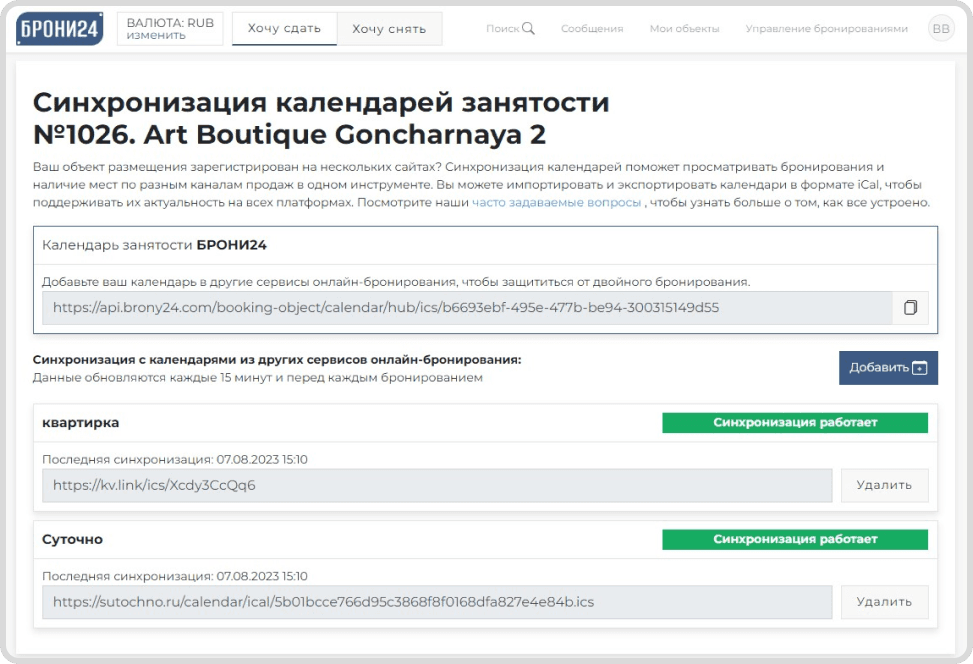Click the sutochno.ru calendar URL field
This screenshot has width=973, height=664.
(437, 602)
